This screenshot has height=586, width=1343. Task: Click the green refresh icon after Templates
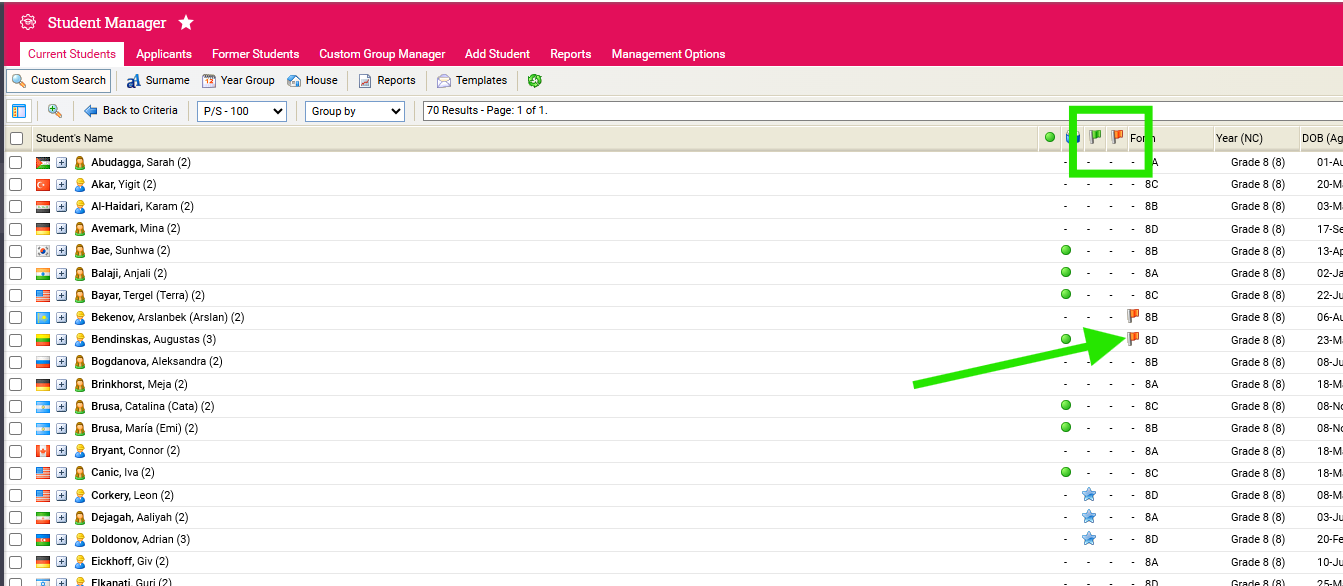click(x=535, y=81)
